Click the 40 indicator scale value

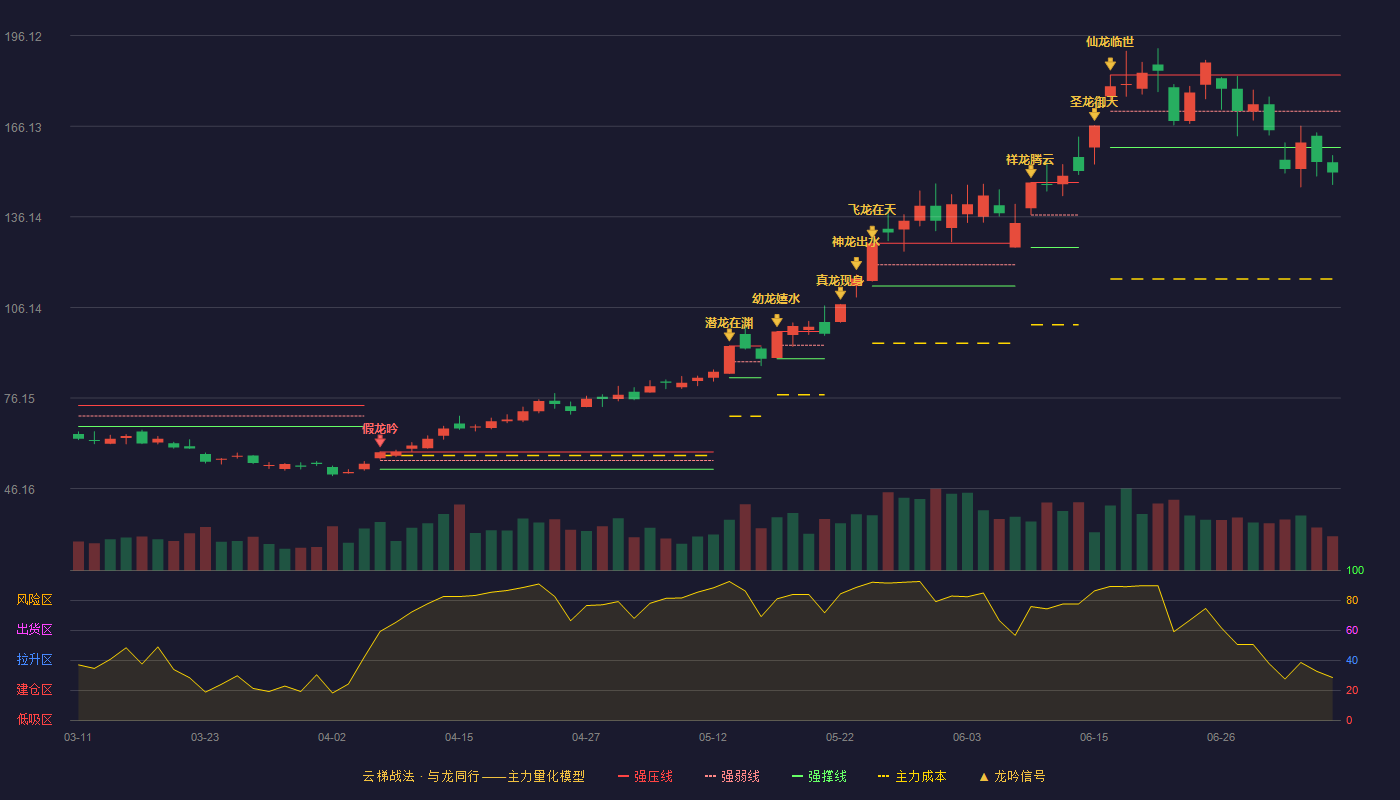[x=1352, y=661]
